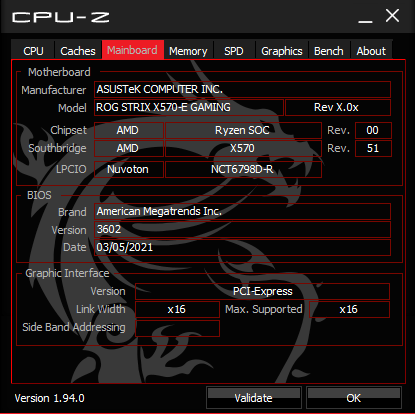The width and height of the screenshot is (415, 414).
Task: Click the empty Side Band Addressing field
Action: click(x=177, y=328)
